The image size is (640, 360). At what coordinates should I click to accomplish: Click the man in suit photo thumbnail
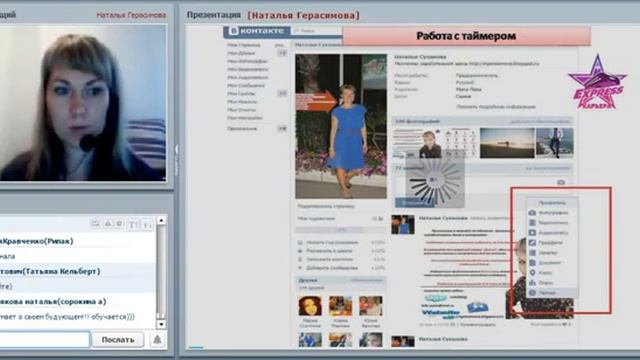(555, 143)
